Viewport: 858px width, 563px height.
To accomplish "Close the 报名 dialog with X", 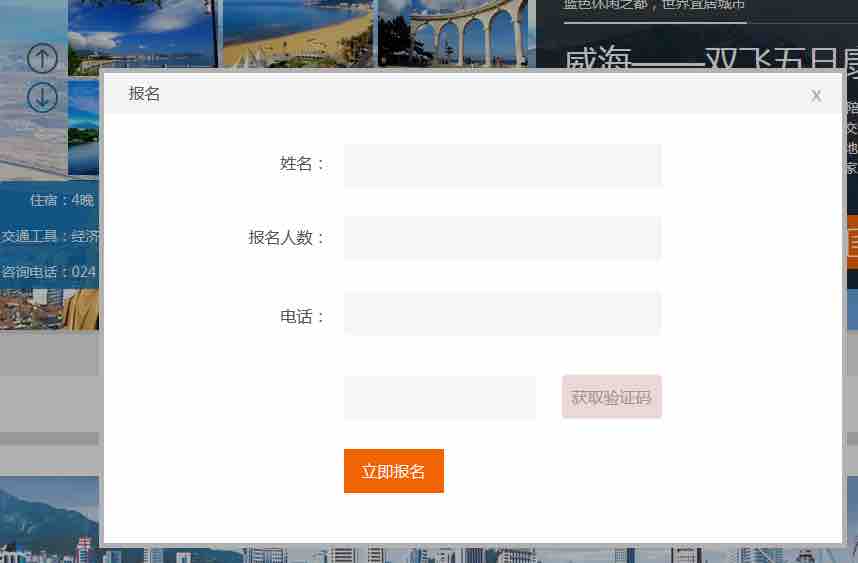I will click(x=816, y=95).
